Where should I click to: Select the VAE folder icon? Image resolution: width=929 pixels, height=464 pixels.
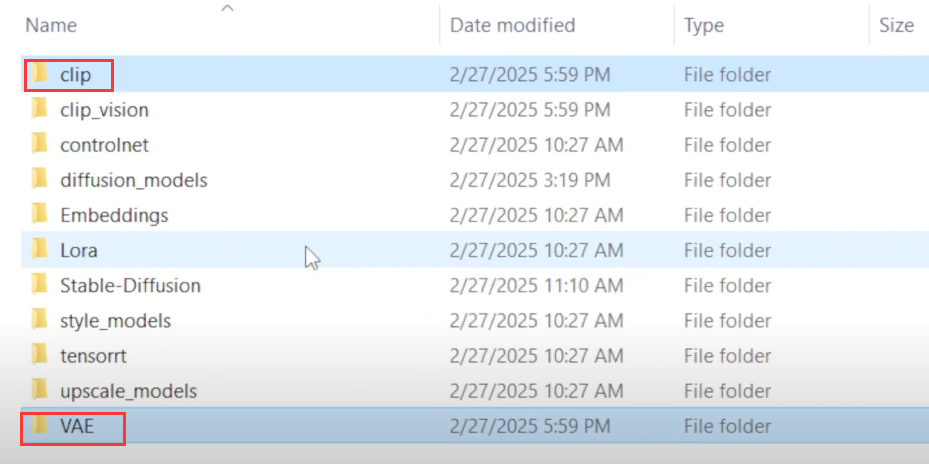[x=39, y=425]
